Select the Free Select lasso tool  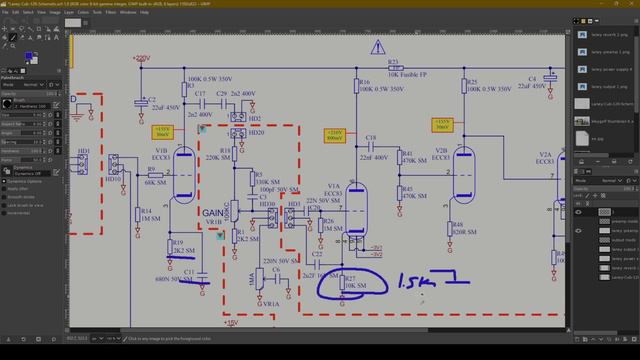(21, 29)
